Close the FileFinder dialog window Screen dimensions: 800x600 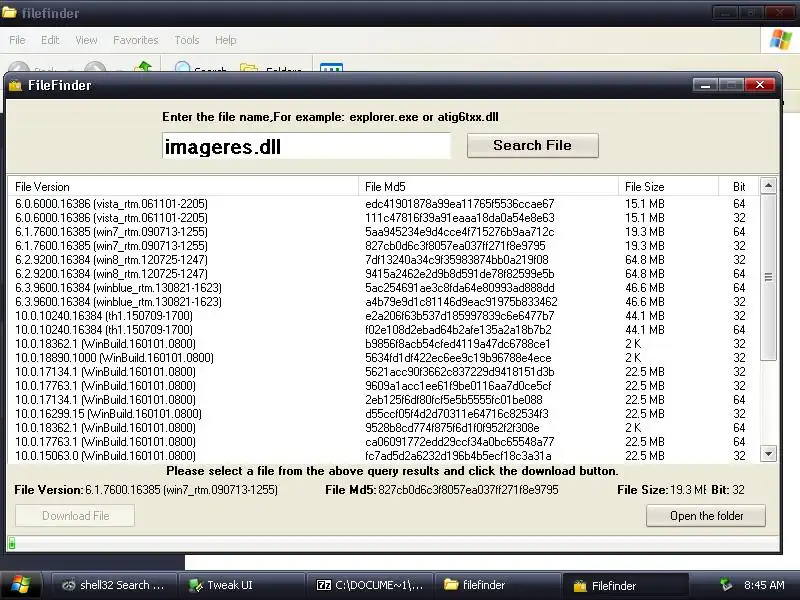tap(760, 85)
